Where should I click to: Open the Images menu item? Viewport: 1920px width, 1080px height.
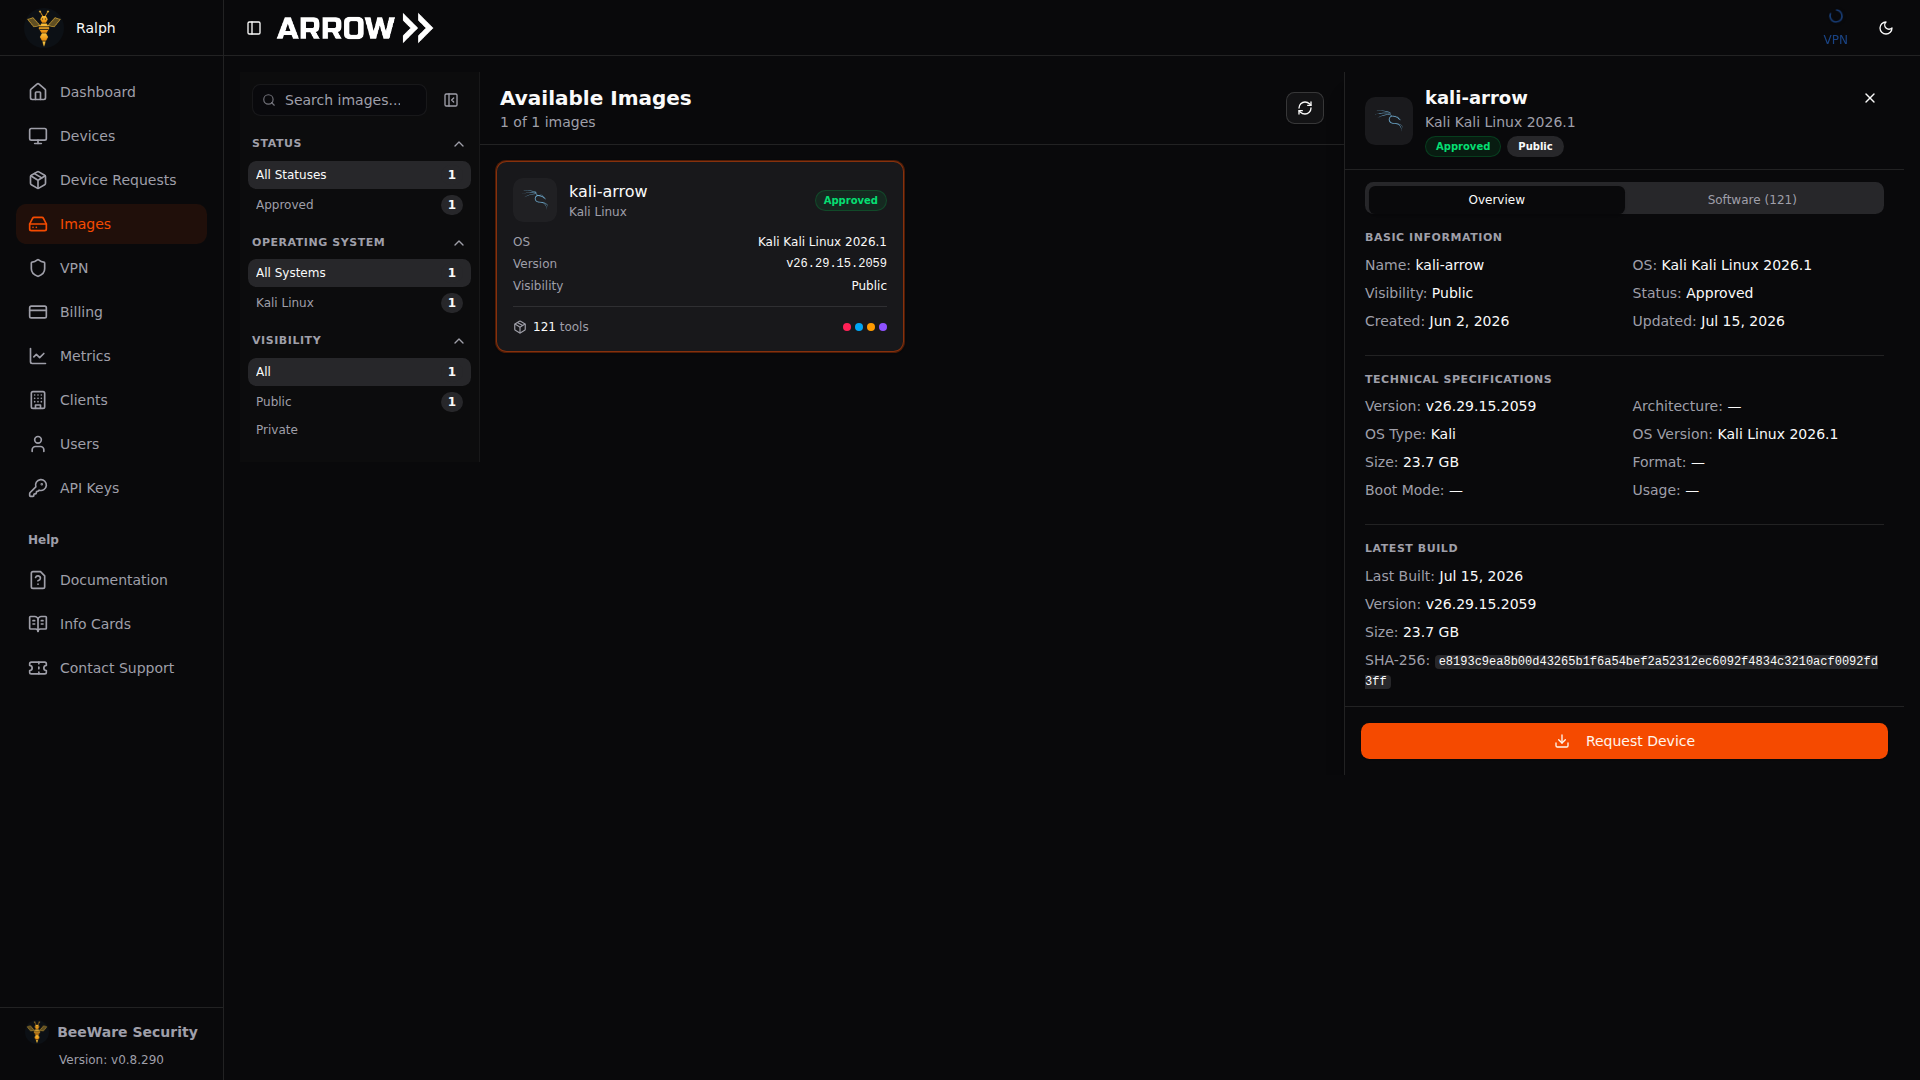coord(111,224)
